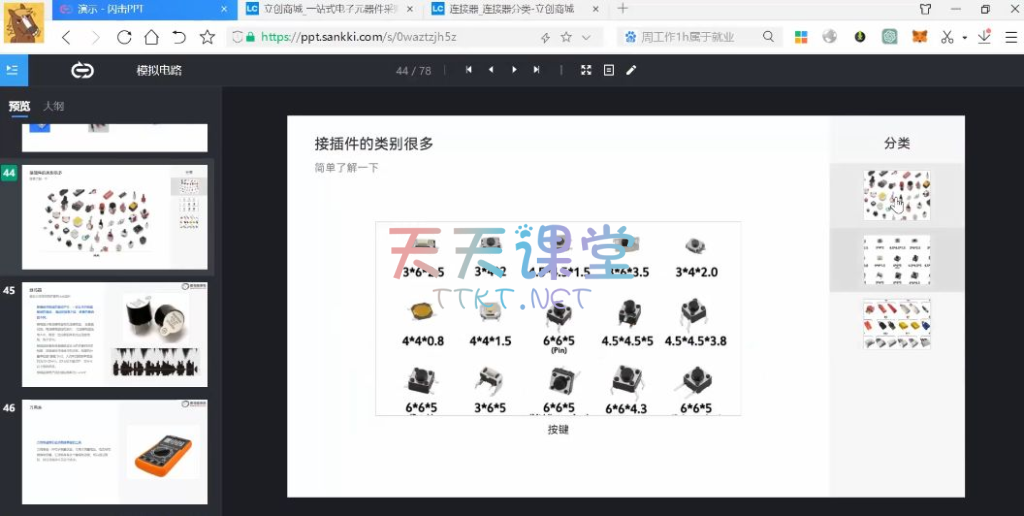1024x516 pixels.
Task: Jump to the first slide
Action: (x=468, y=70)
